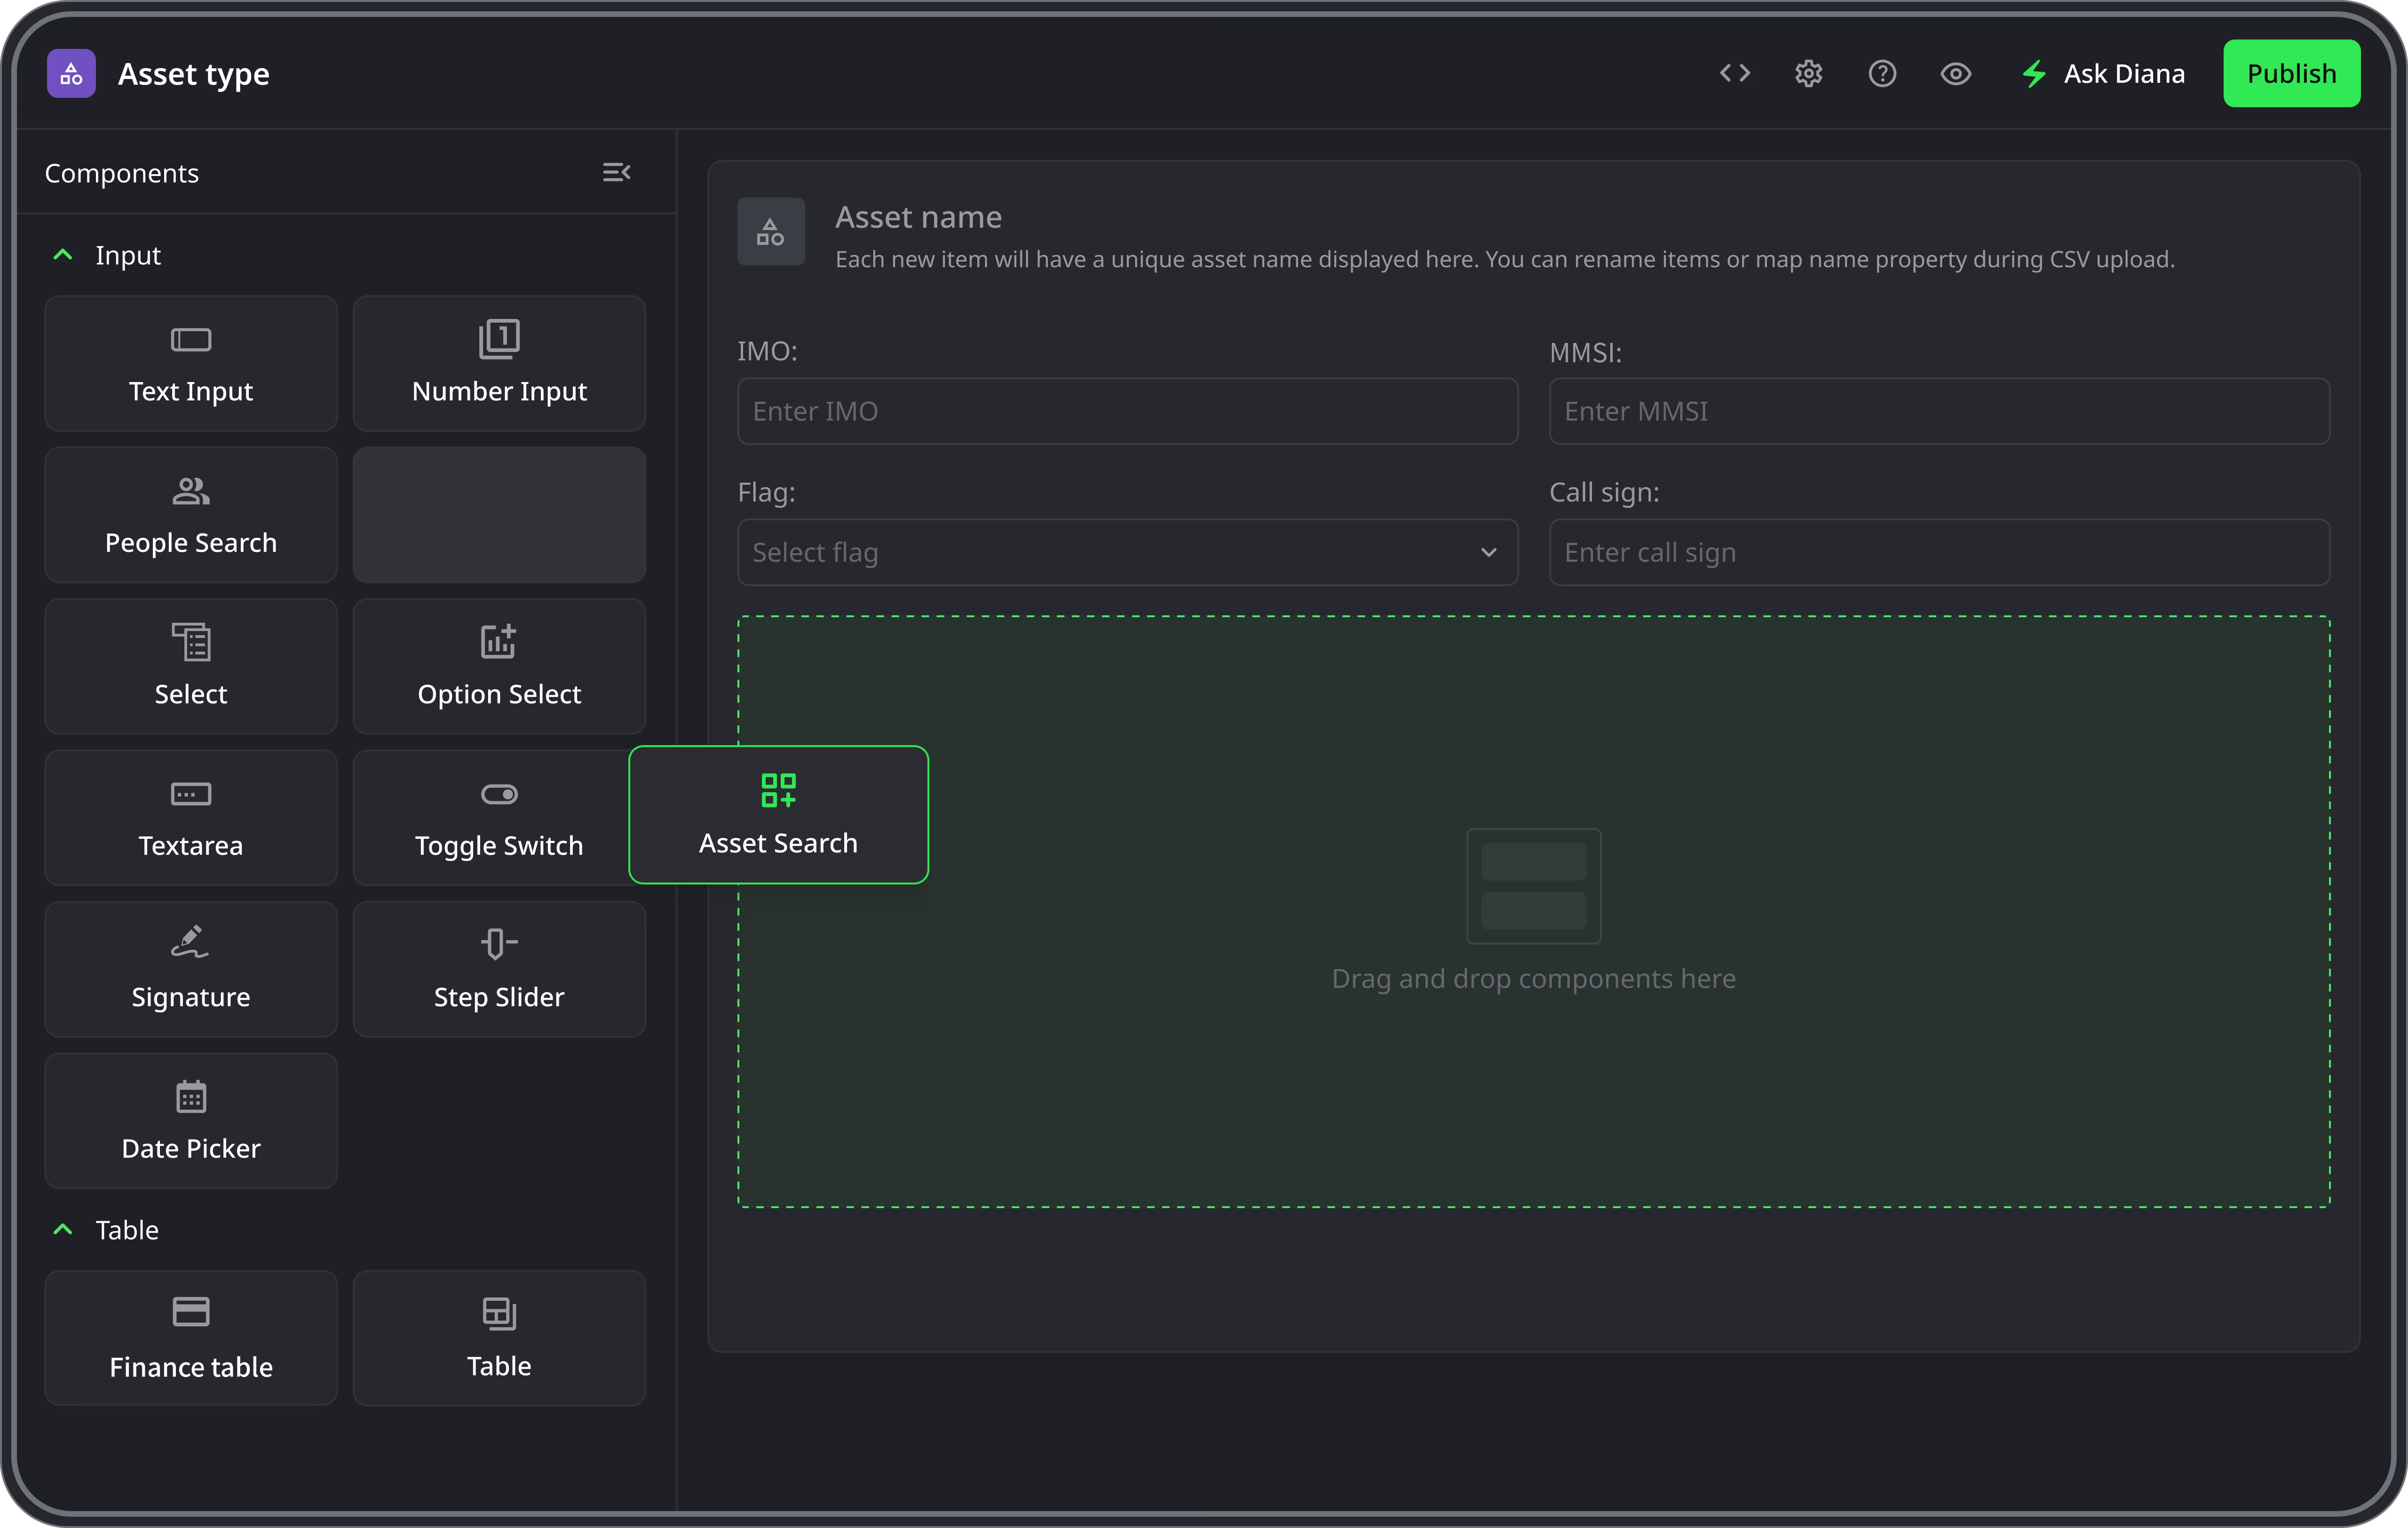Click into the Enter MMSI field
This screenshot has width=2408, height=1528.
click(1939, 411)
